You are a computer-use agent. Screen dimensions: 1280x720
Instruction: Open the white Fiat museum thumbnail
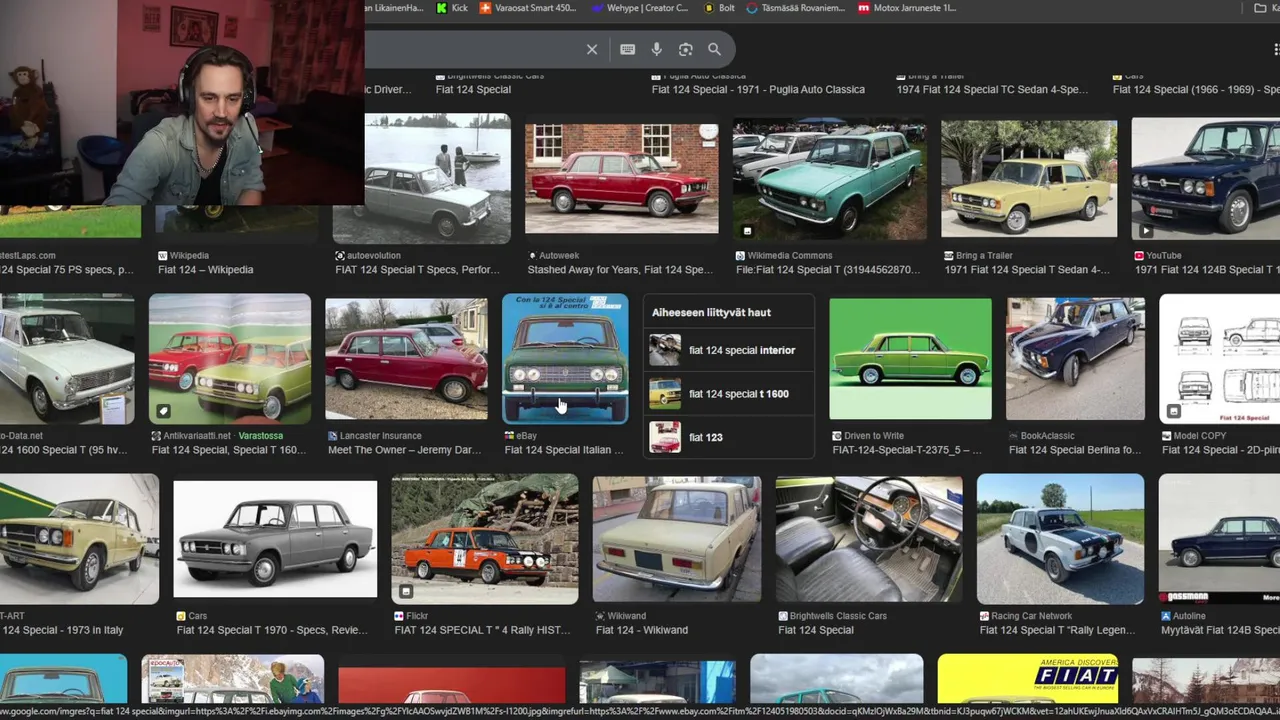click(x=67, y=359)
